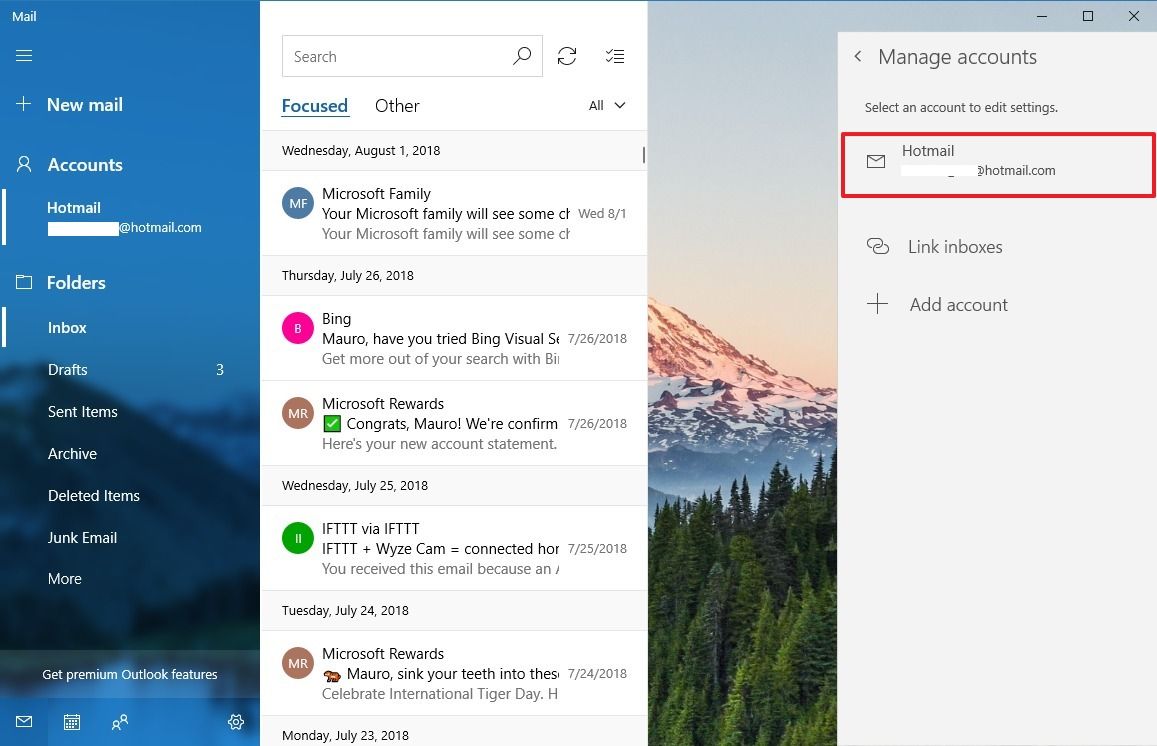Screen dimensions: 1157x746
Task: Open People using the contacts icon
Action: pyautogui.click(x=119, y=721)
